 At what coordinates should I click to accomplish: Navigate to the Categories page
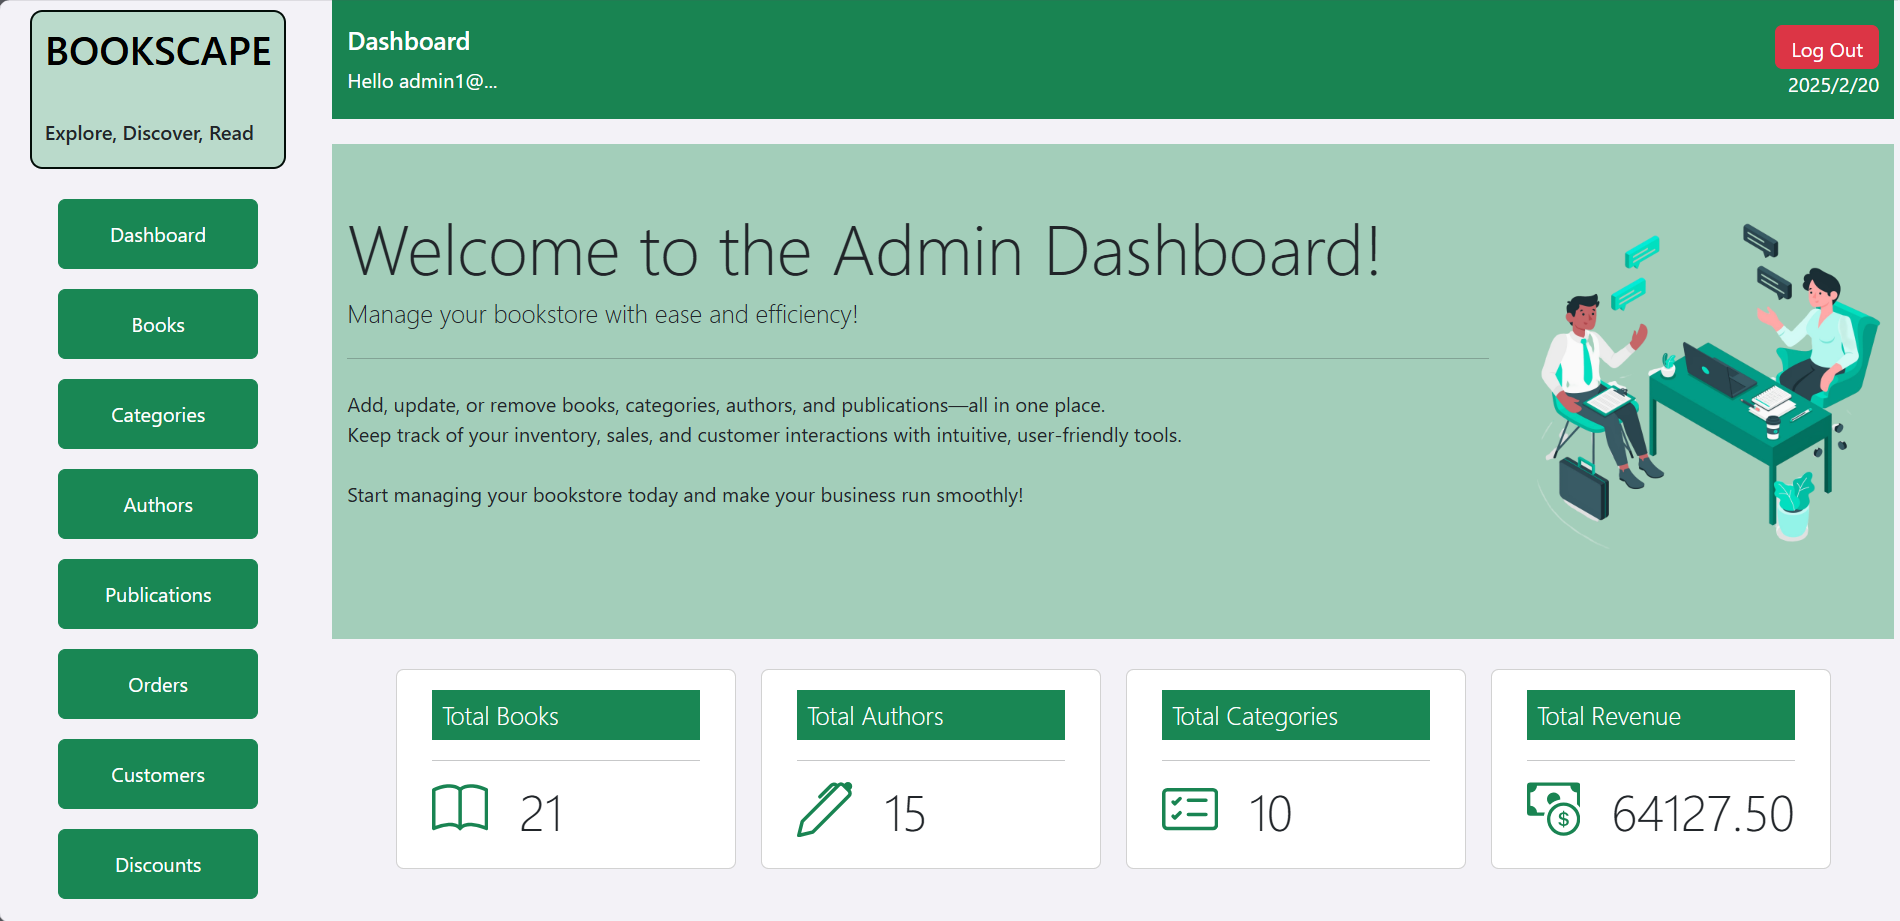[157, 414]
